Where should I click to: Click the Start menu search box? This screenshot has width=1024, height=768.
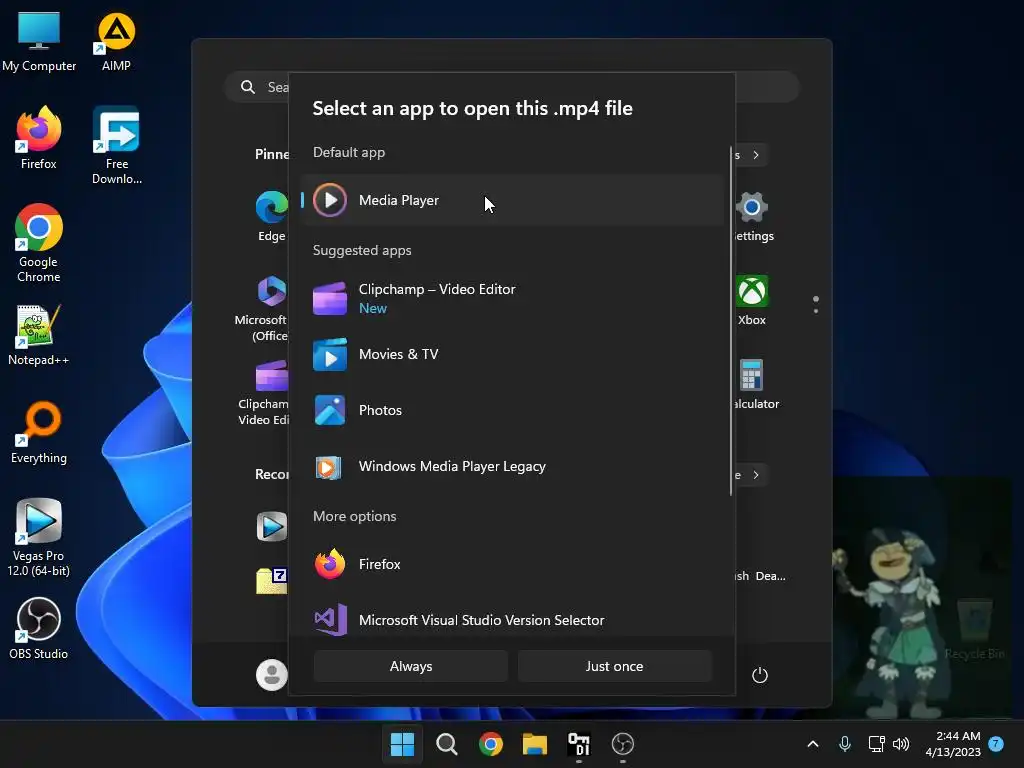(x=512, y=87)
